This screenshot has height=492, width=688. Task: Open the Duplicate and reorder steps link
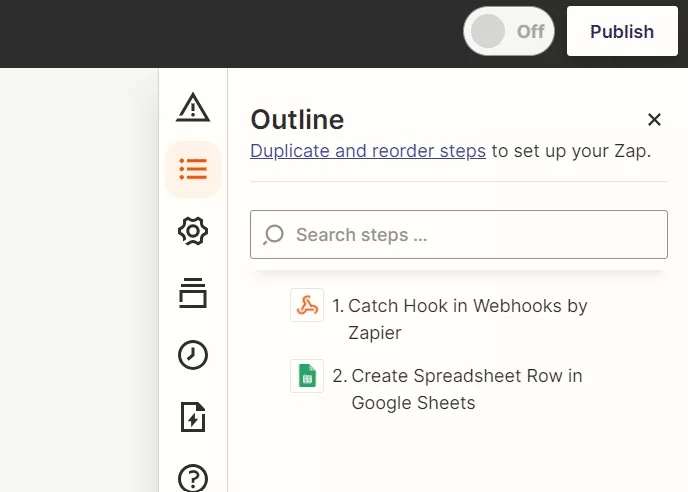pos(368,151)
